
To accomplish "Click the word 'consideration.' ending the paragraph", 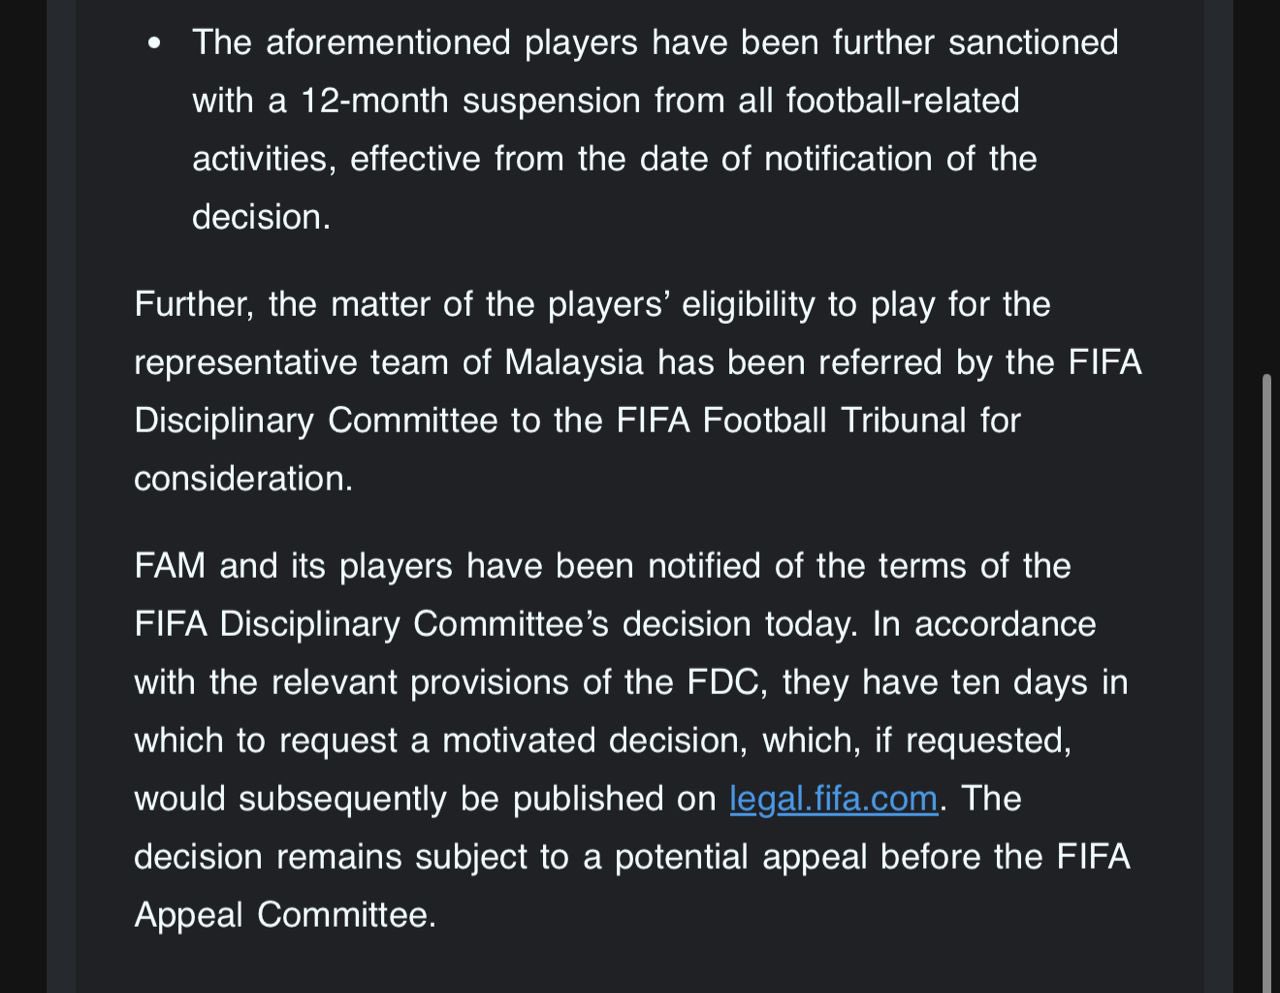I will click(243, 479).
